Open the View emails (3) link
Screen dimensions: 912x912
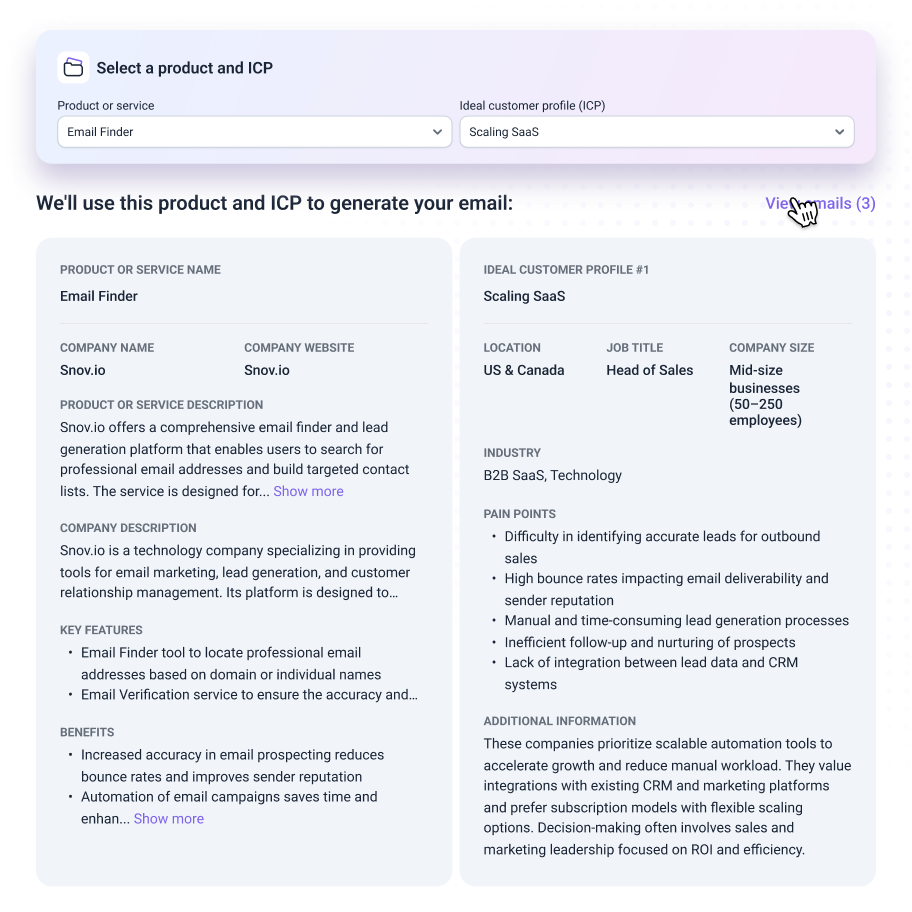click(820, 204)
